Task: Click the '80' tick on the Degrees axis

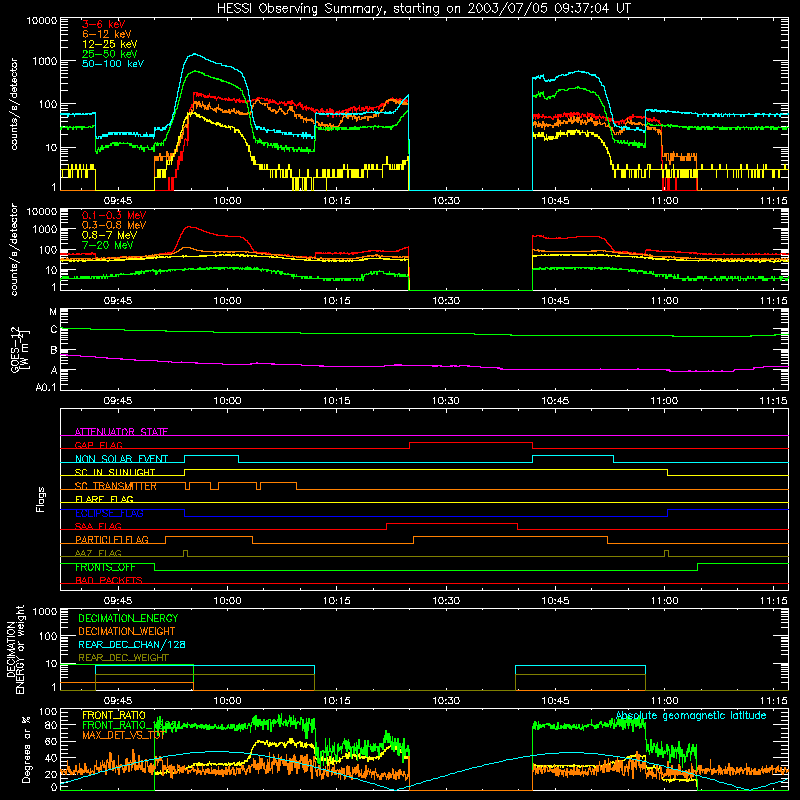Action: 51,726
